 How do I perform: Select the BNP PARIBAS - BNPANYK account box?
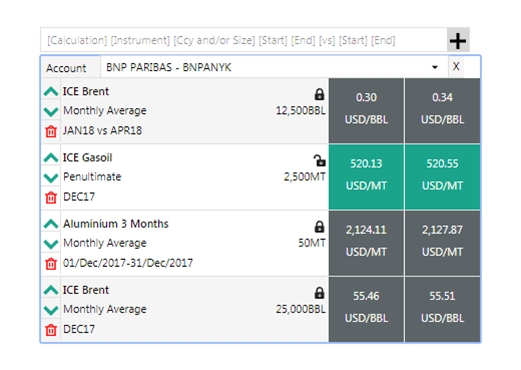274,67
